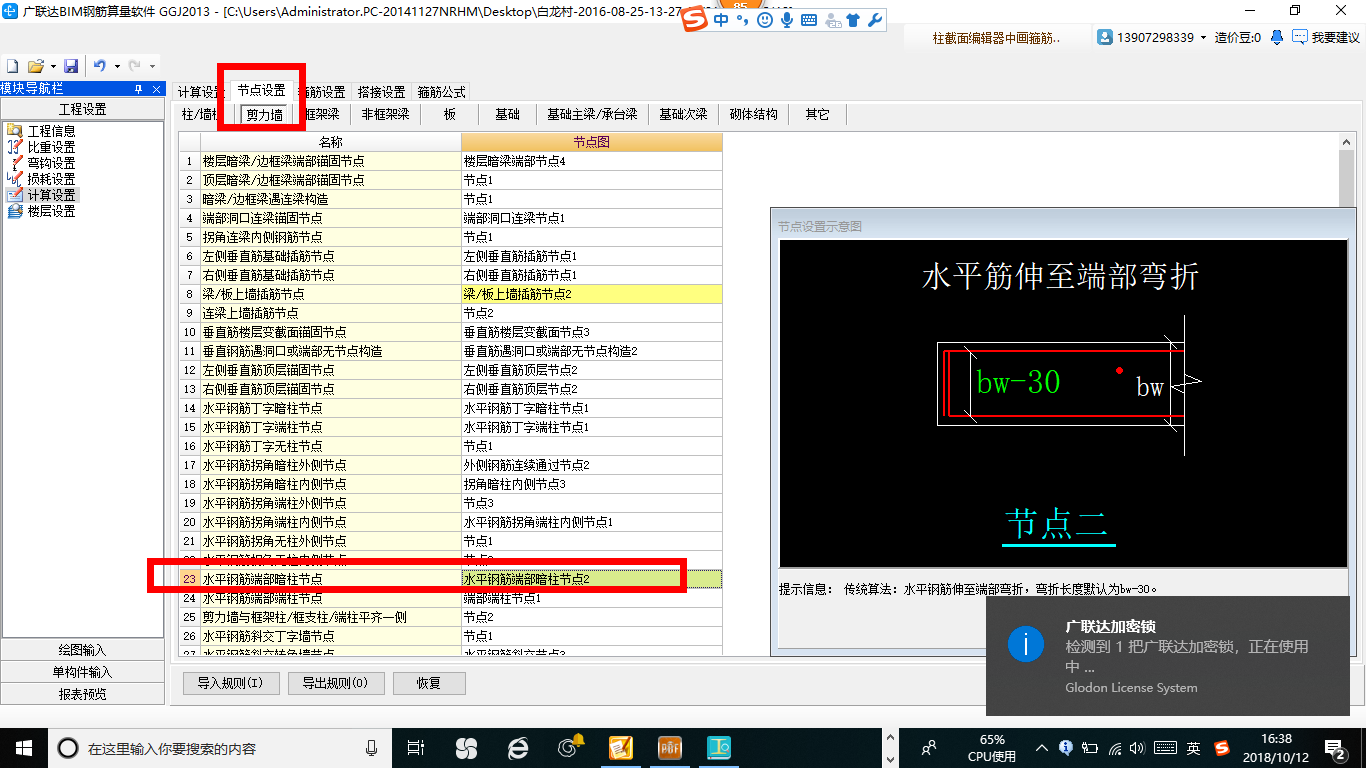
Task: Click the 节点二 link in diagram
Action: (1058, 524)
